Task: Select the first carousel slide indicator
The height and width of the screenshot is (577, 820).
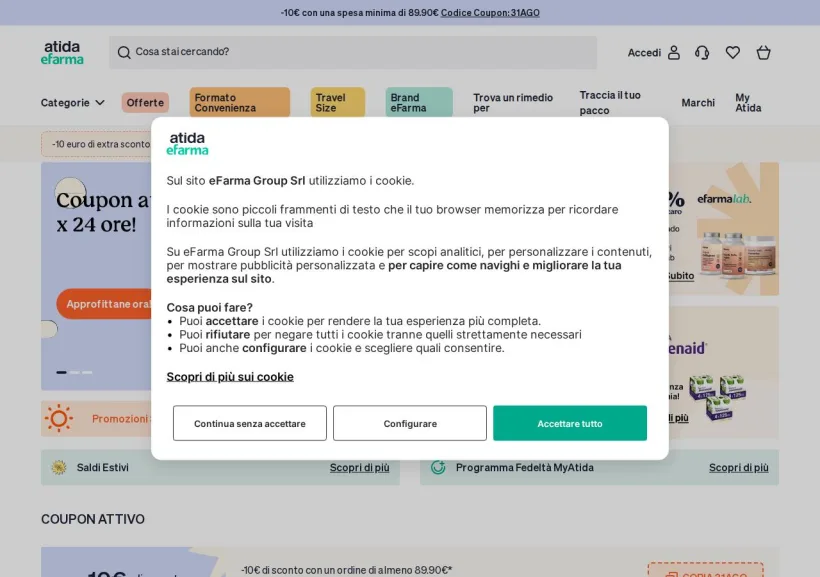Action: click(x=61, y=372)
